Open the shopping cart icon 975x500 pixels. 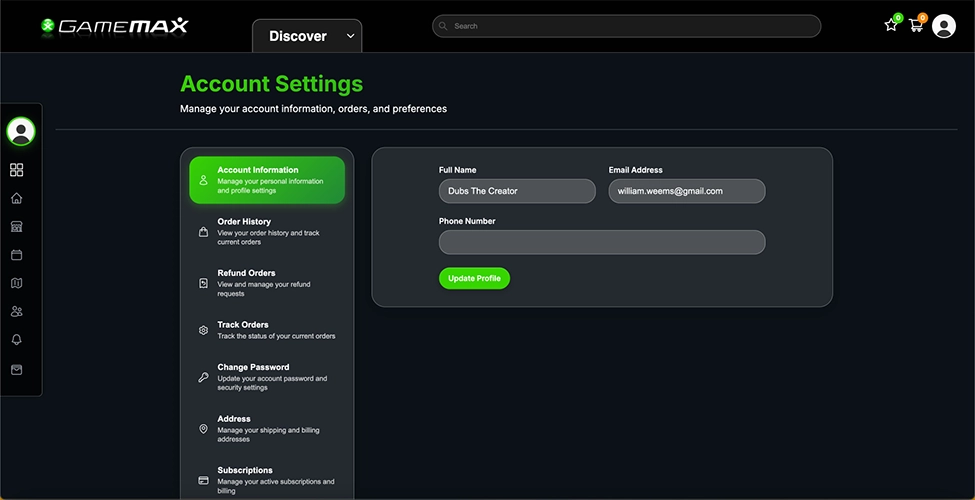(915, 25)
